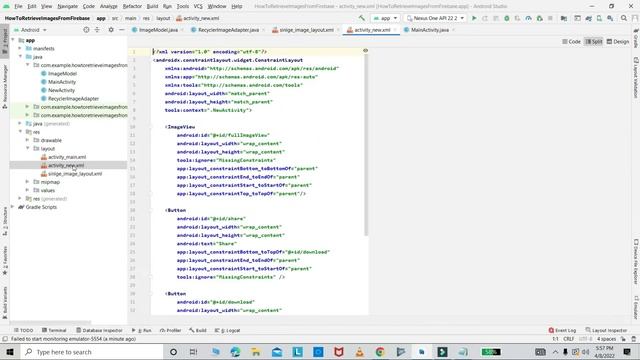
Task: Open the File menu
Action: pyautogui.click(x=18, y=7)
